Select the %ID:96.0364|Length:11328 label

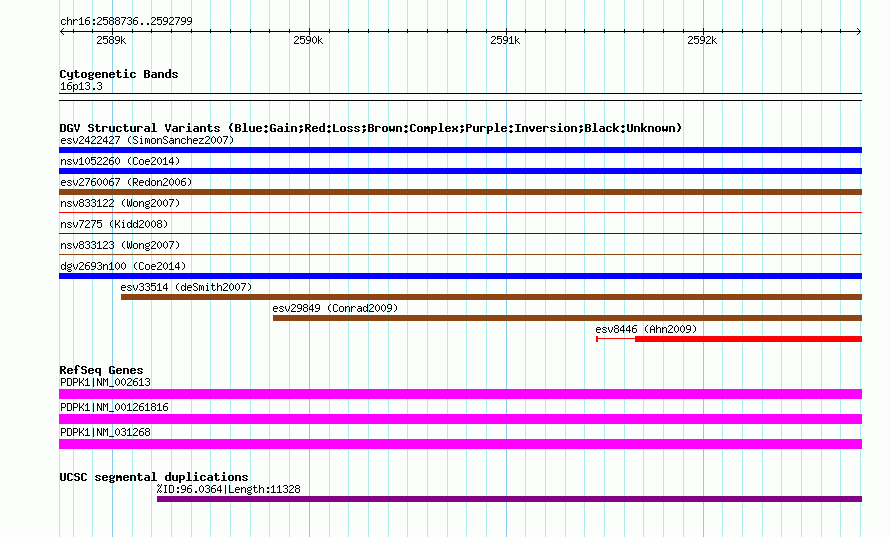click(229, 489)
